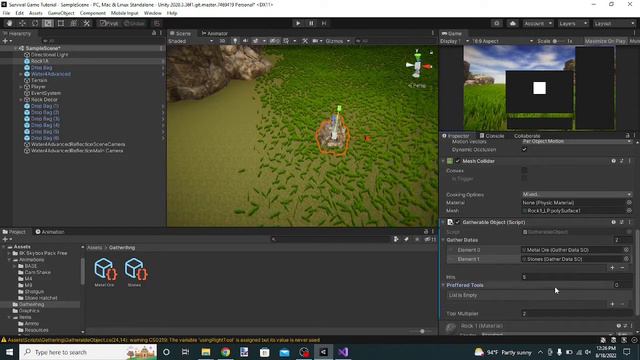Click the Step frame button
640x360 pixels.
tap(324, 23)
